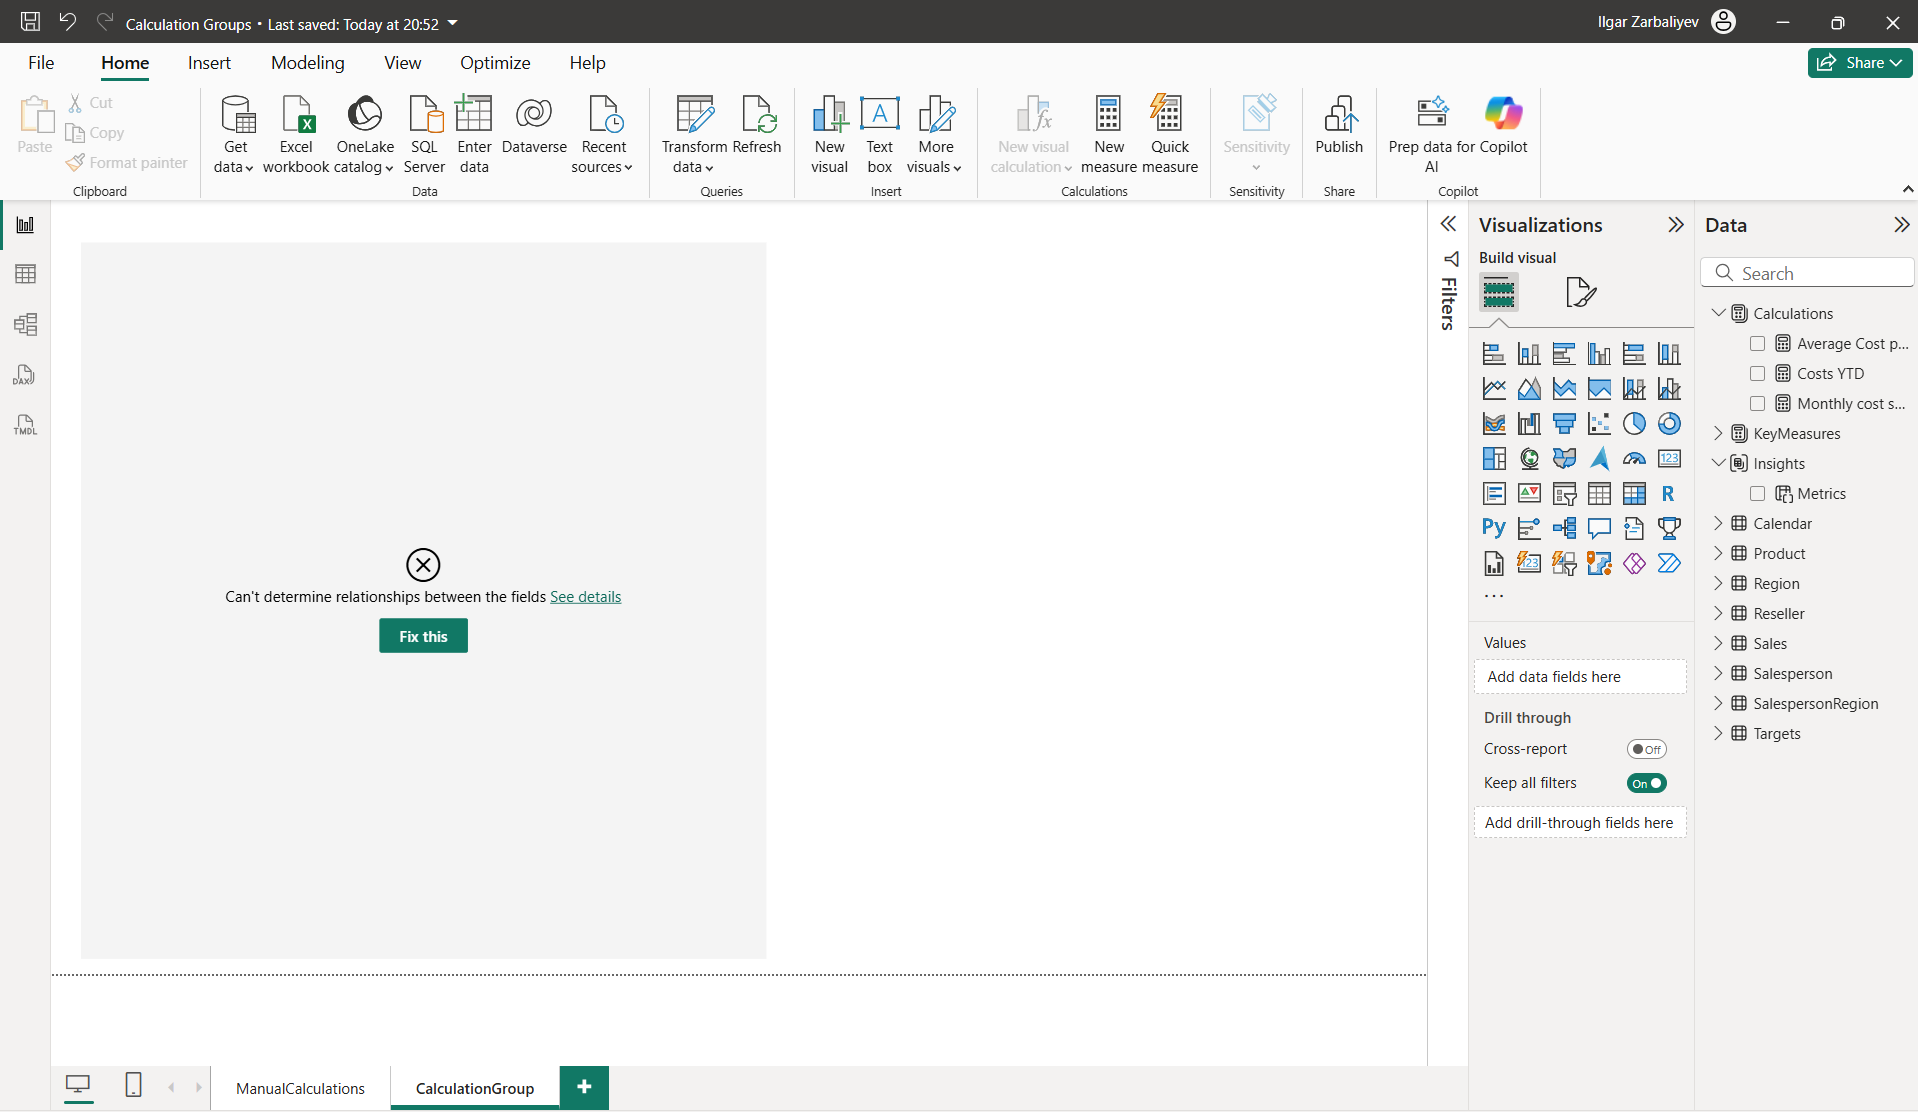The height and width of the screenshot is (1112, 1918).
Task: Switch to the Insert ribbon tab
Action: (209, 63)
